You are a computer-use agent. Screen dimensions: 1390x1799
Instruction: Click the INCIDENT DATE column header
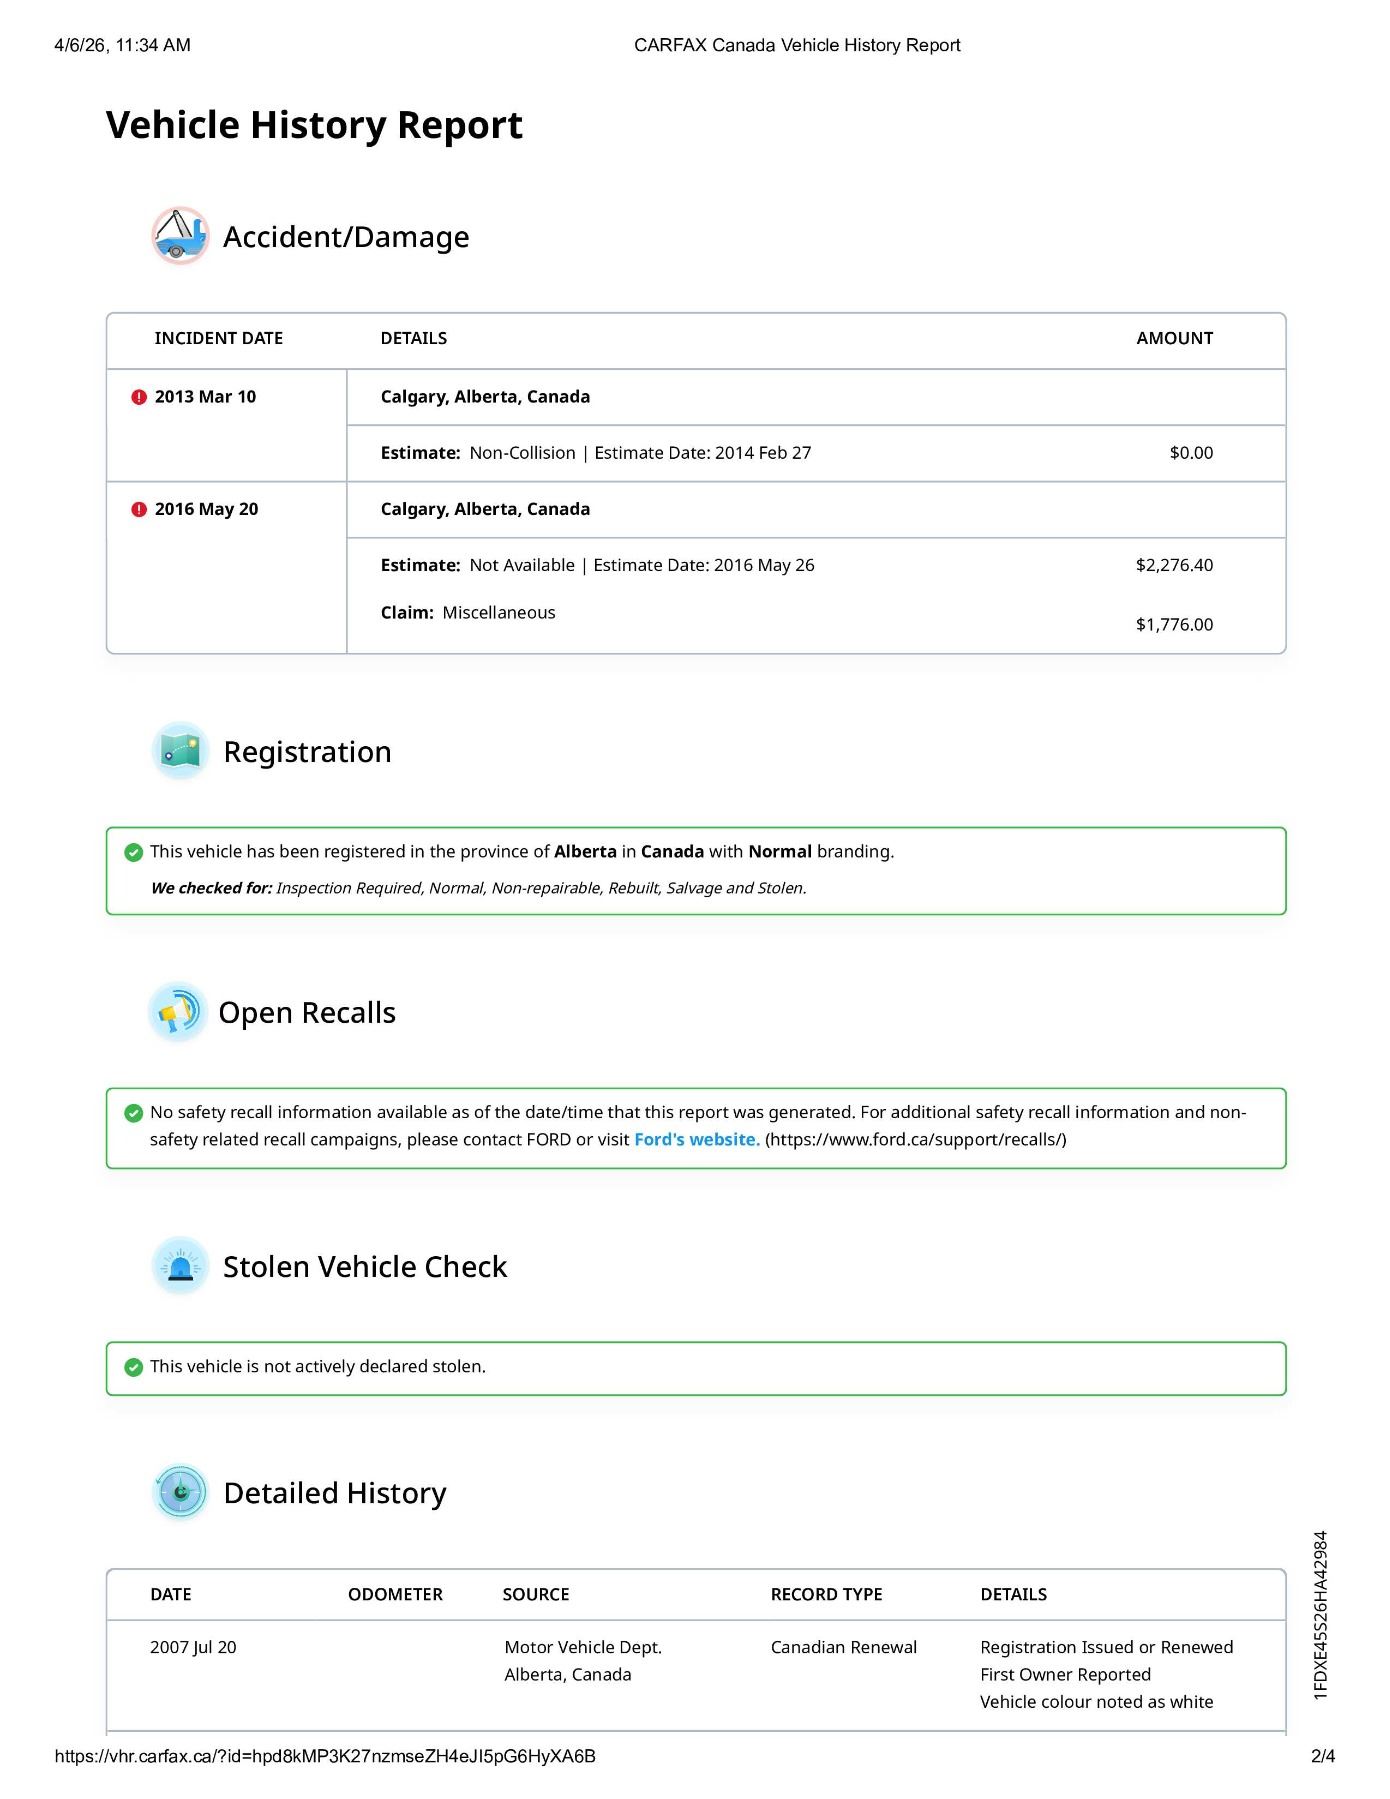[218, 338]
